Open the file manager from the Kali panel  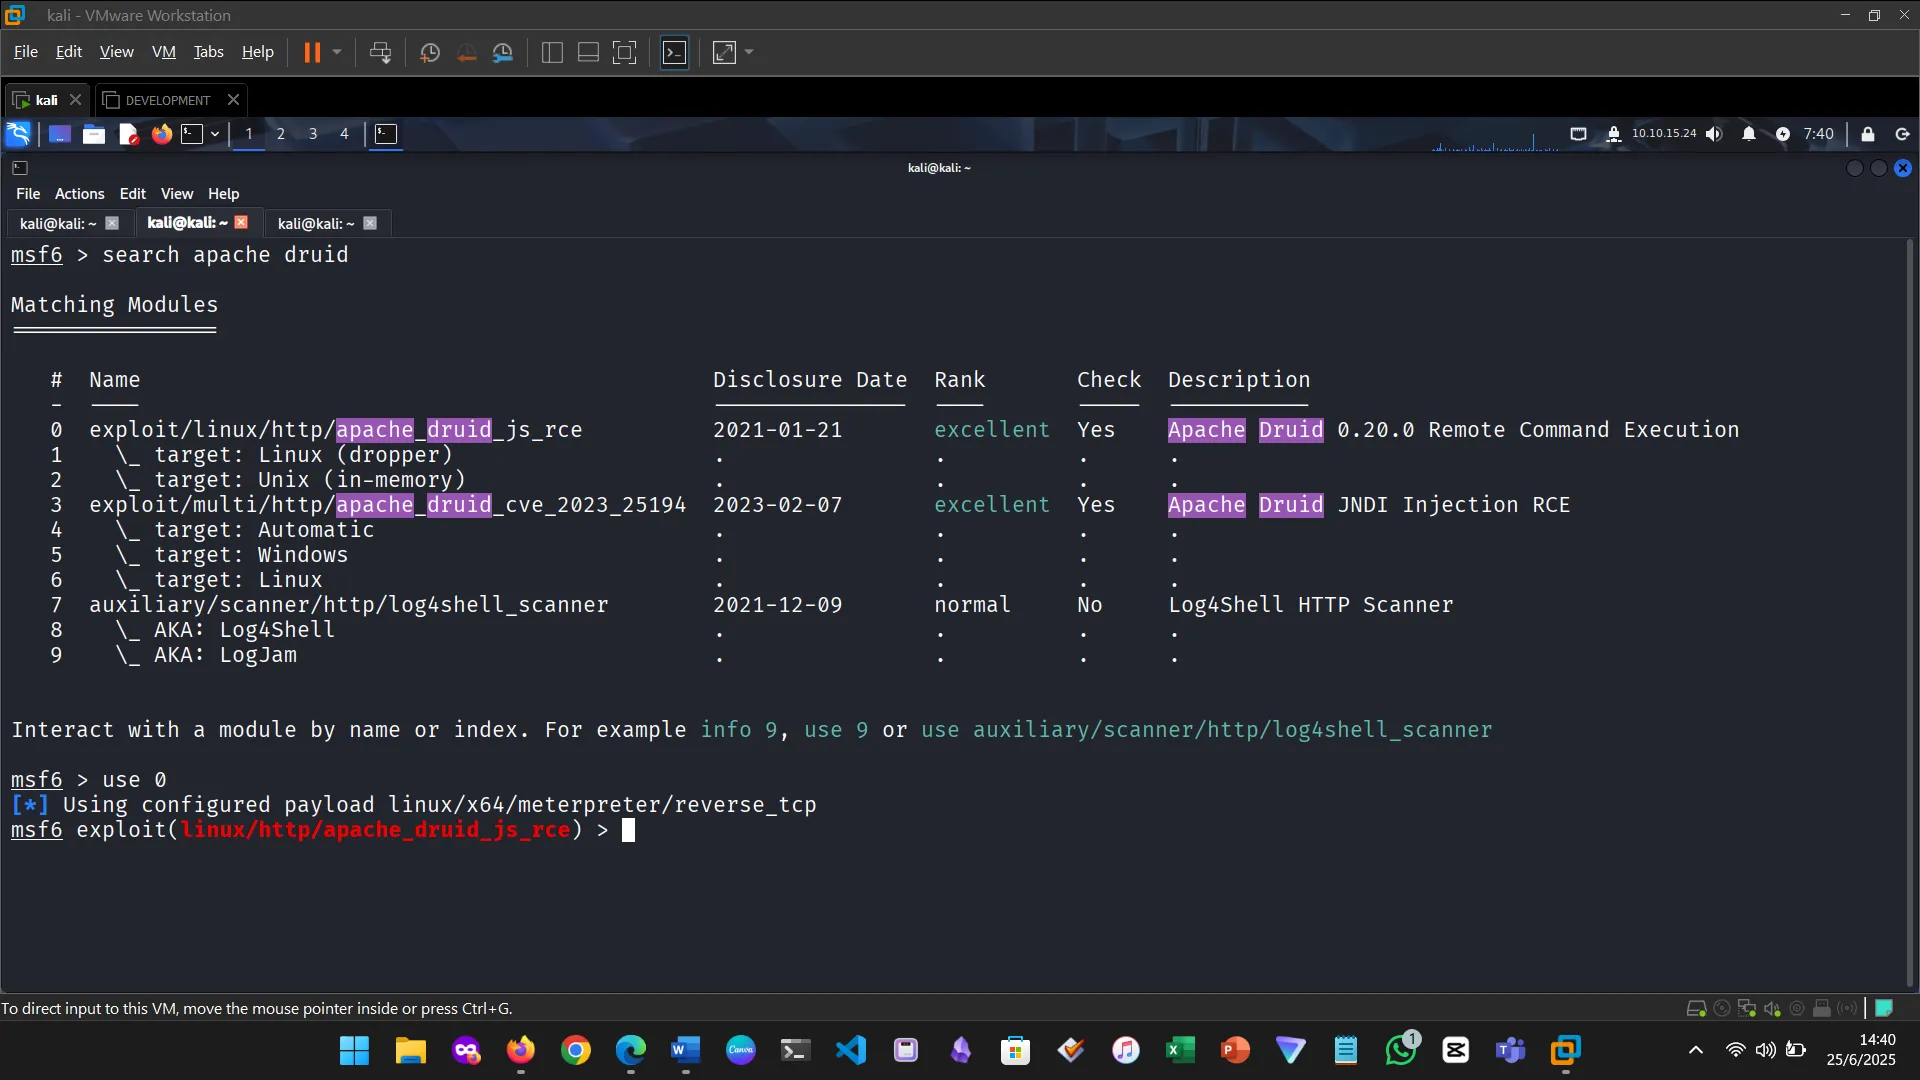94,133
